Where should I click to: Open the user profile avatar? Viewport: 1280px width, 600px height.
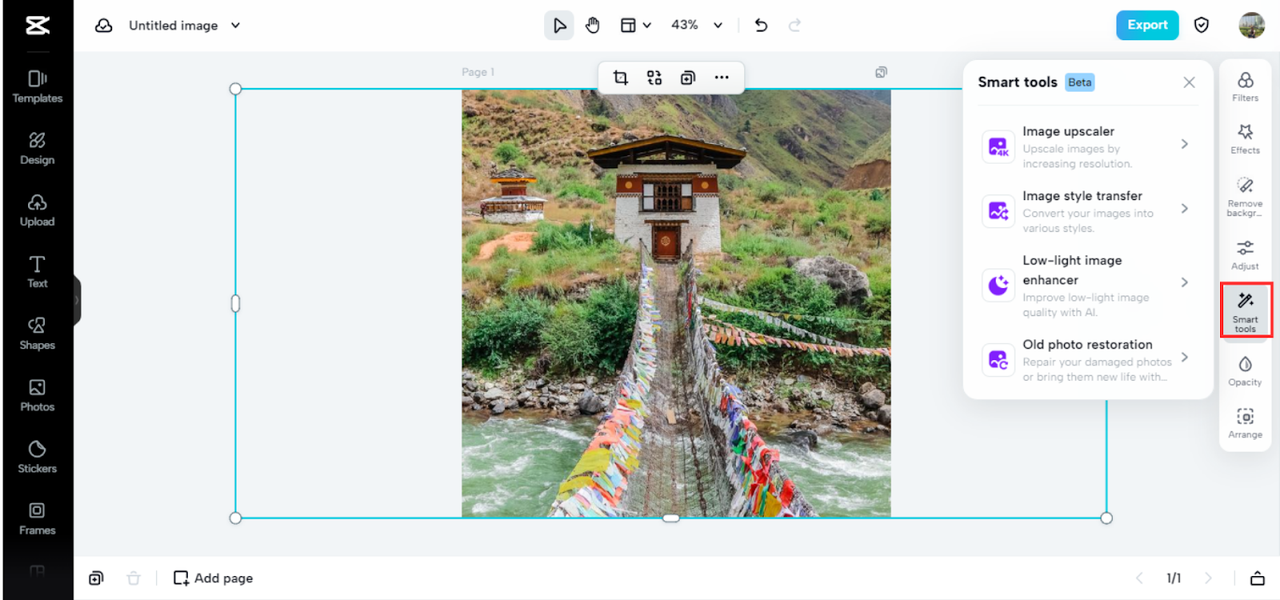click(x=1251, y=25)
